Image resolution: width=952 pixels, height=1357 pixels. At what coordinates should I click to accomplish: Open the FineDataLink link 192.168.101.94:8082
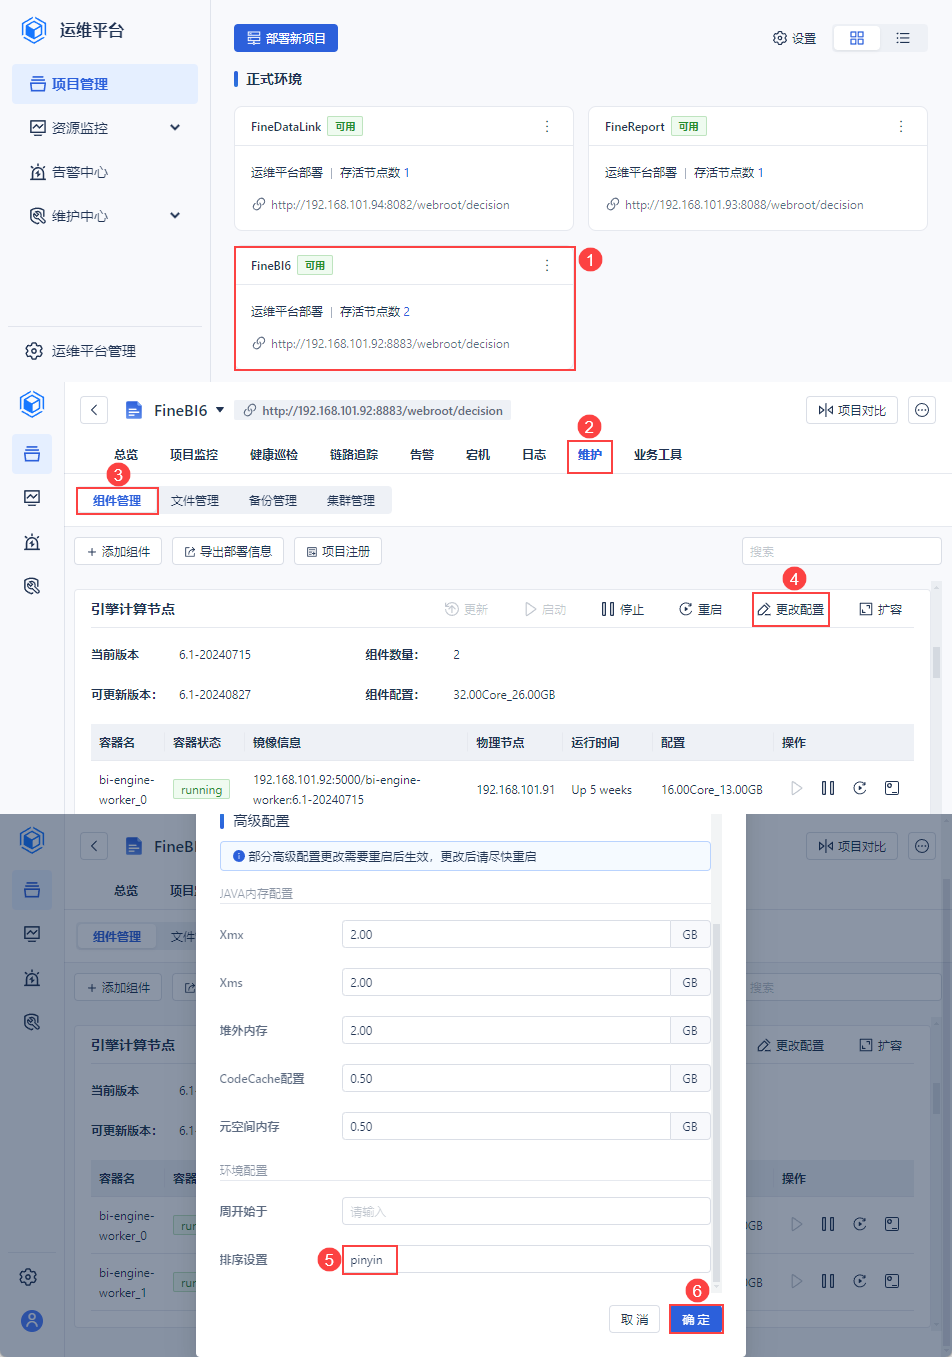pyautogui.click(x=390, y=204)
